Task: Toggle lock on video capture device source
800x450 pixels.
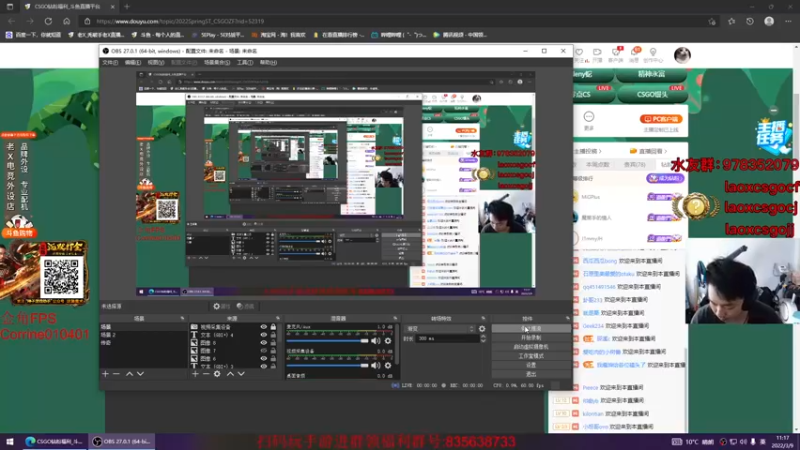Action: [273, 327]
